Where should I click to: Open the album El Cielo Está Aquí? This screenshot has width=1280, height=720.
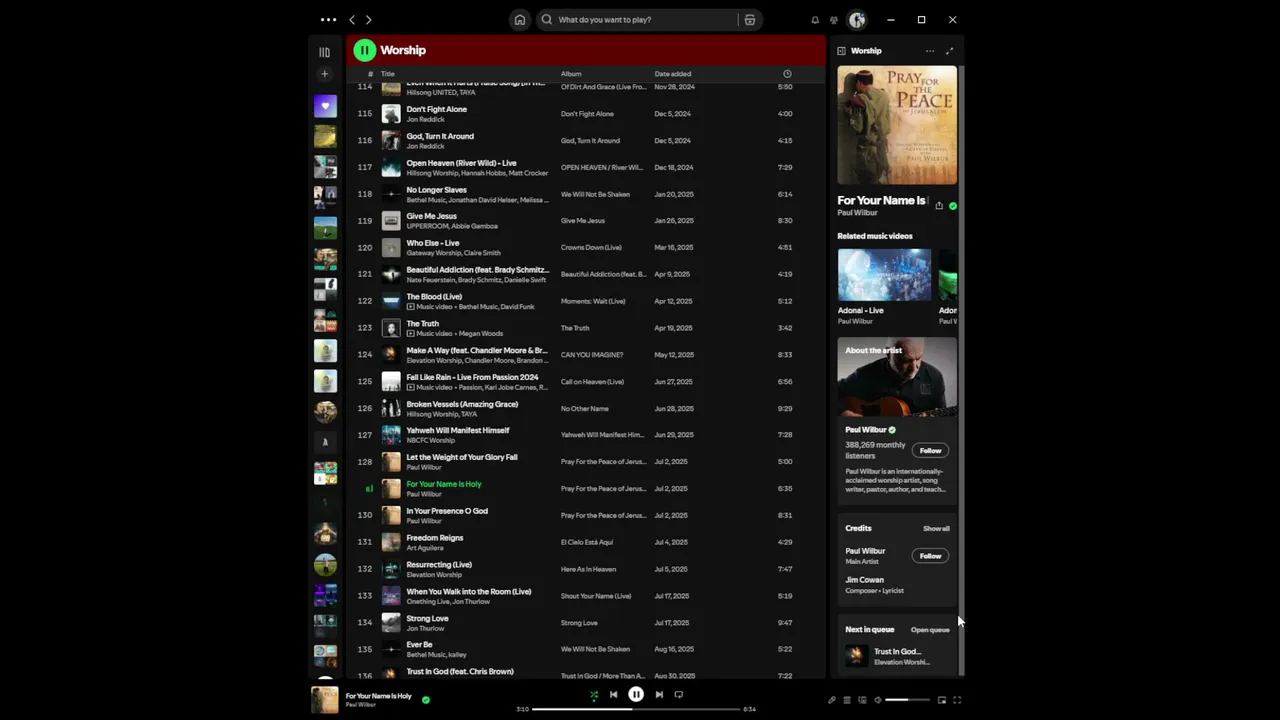587,542
